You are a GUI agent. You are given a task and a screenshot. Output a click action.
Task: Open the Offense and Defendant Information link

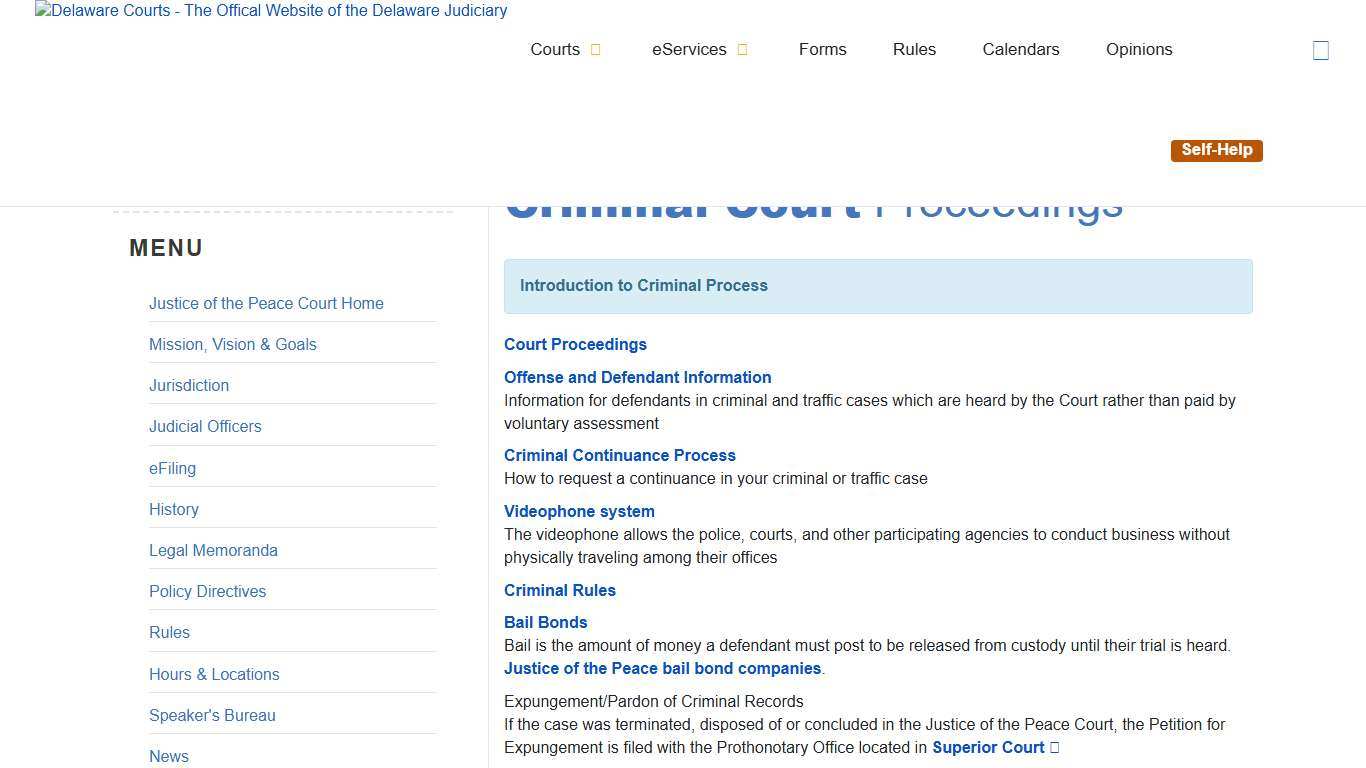click(x=637, y=377)
